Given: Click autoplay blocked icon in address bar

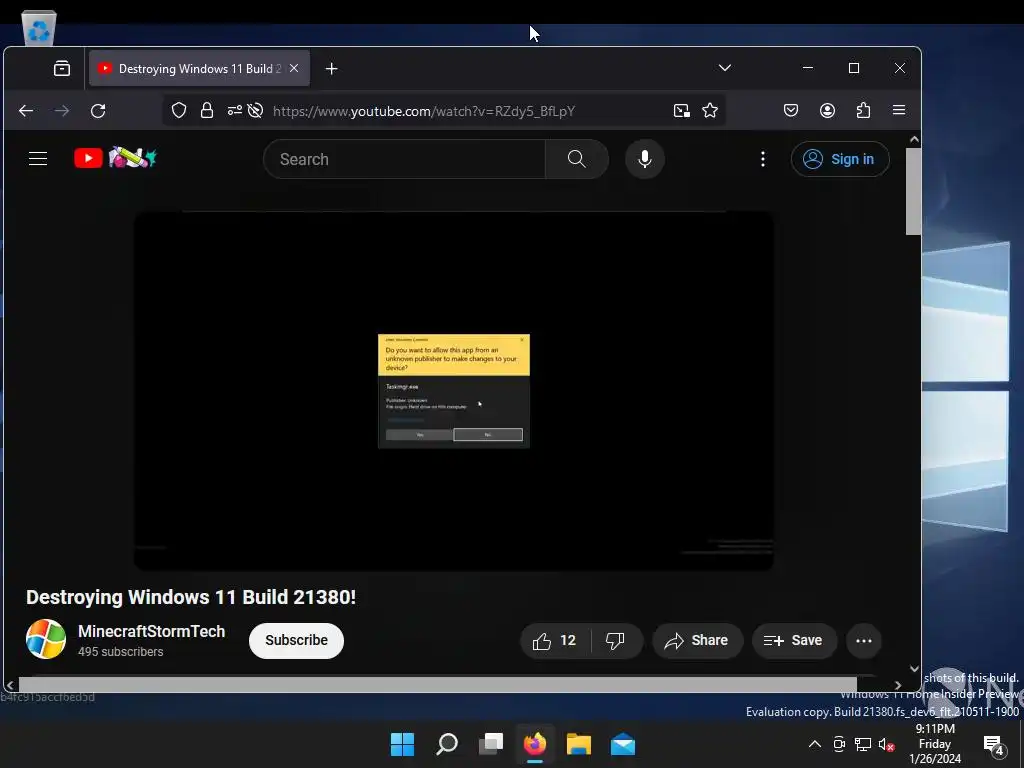Looking at the screenshot, I should click(255, 110).
